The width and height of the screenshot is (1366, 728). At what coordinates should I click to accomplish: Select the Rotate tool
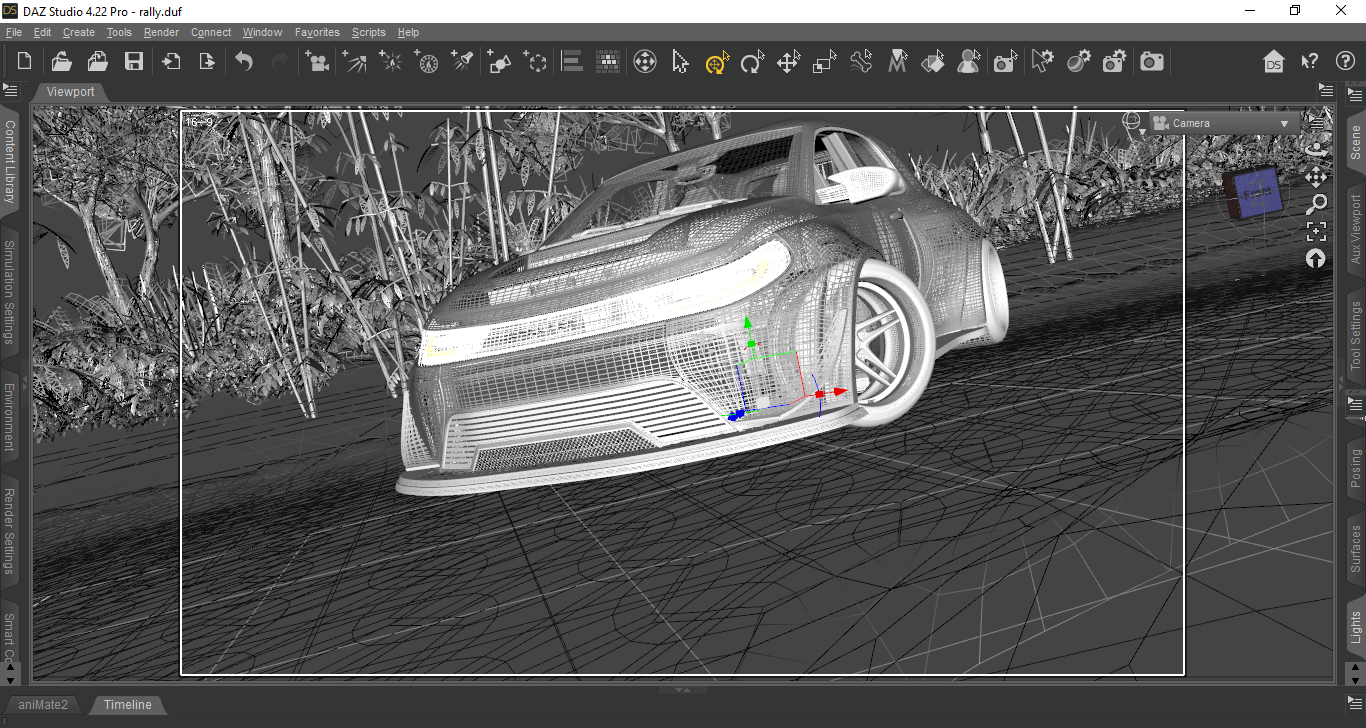(x=752, y=63)
